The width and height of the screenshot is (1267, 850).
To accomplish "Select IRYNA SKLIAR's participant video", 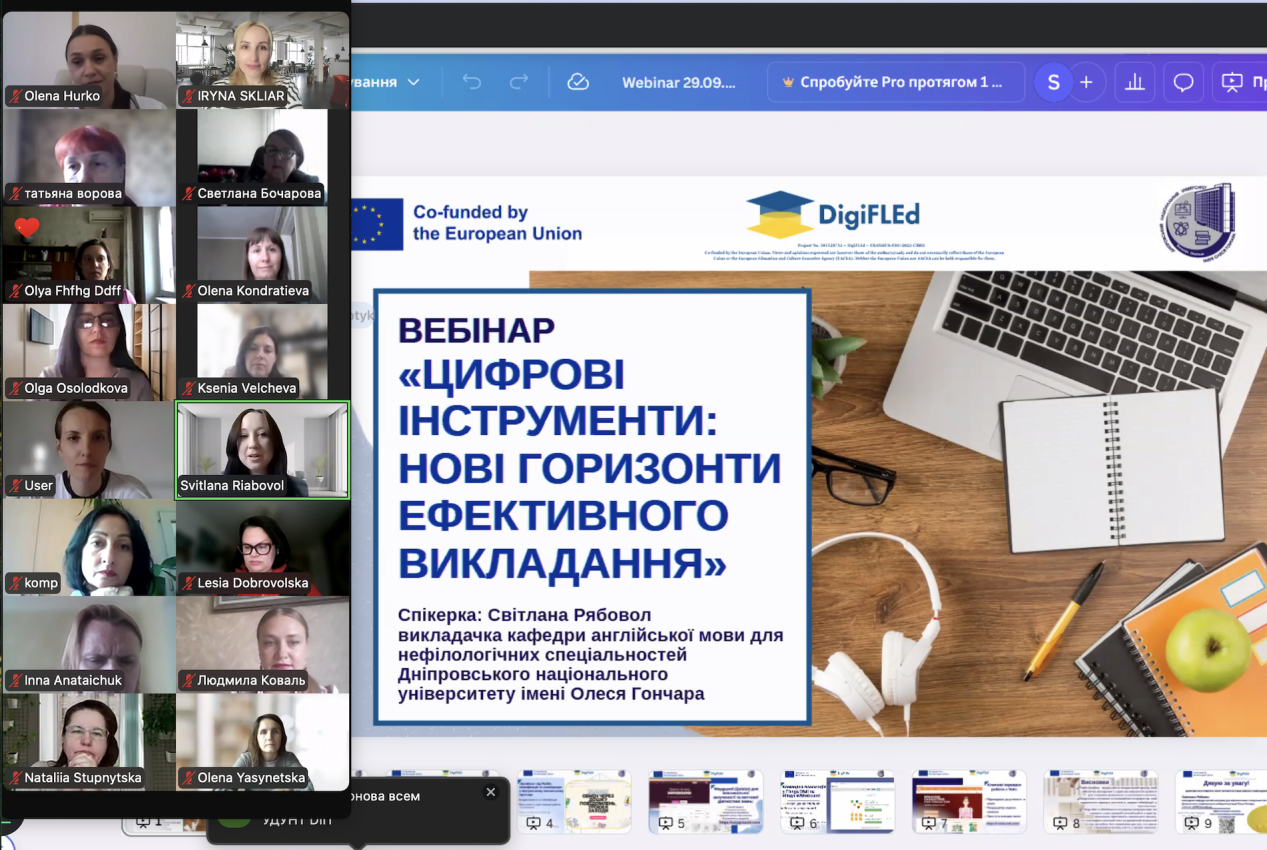I will coord(262,59).
